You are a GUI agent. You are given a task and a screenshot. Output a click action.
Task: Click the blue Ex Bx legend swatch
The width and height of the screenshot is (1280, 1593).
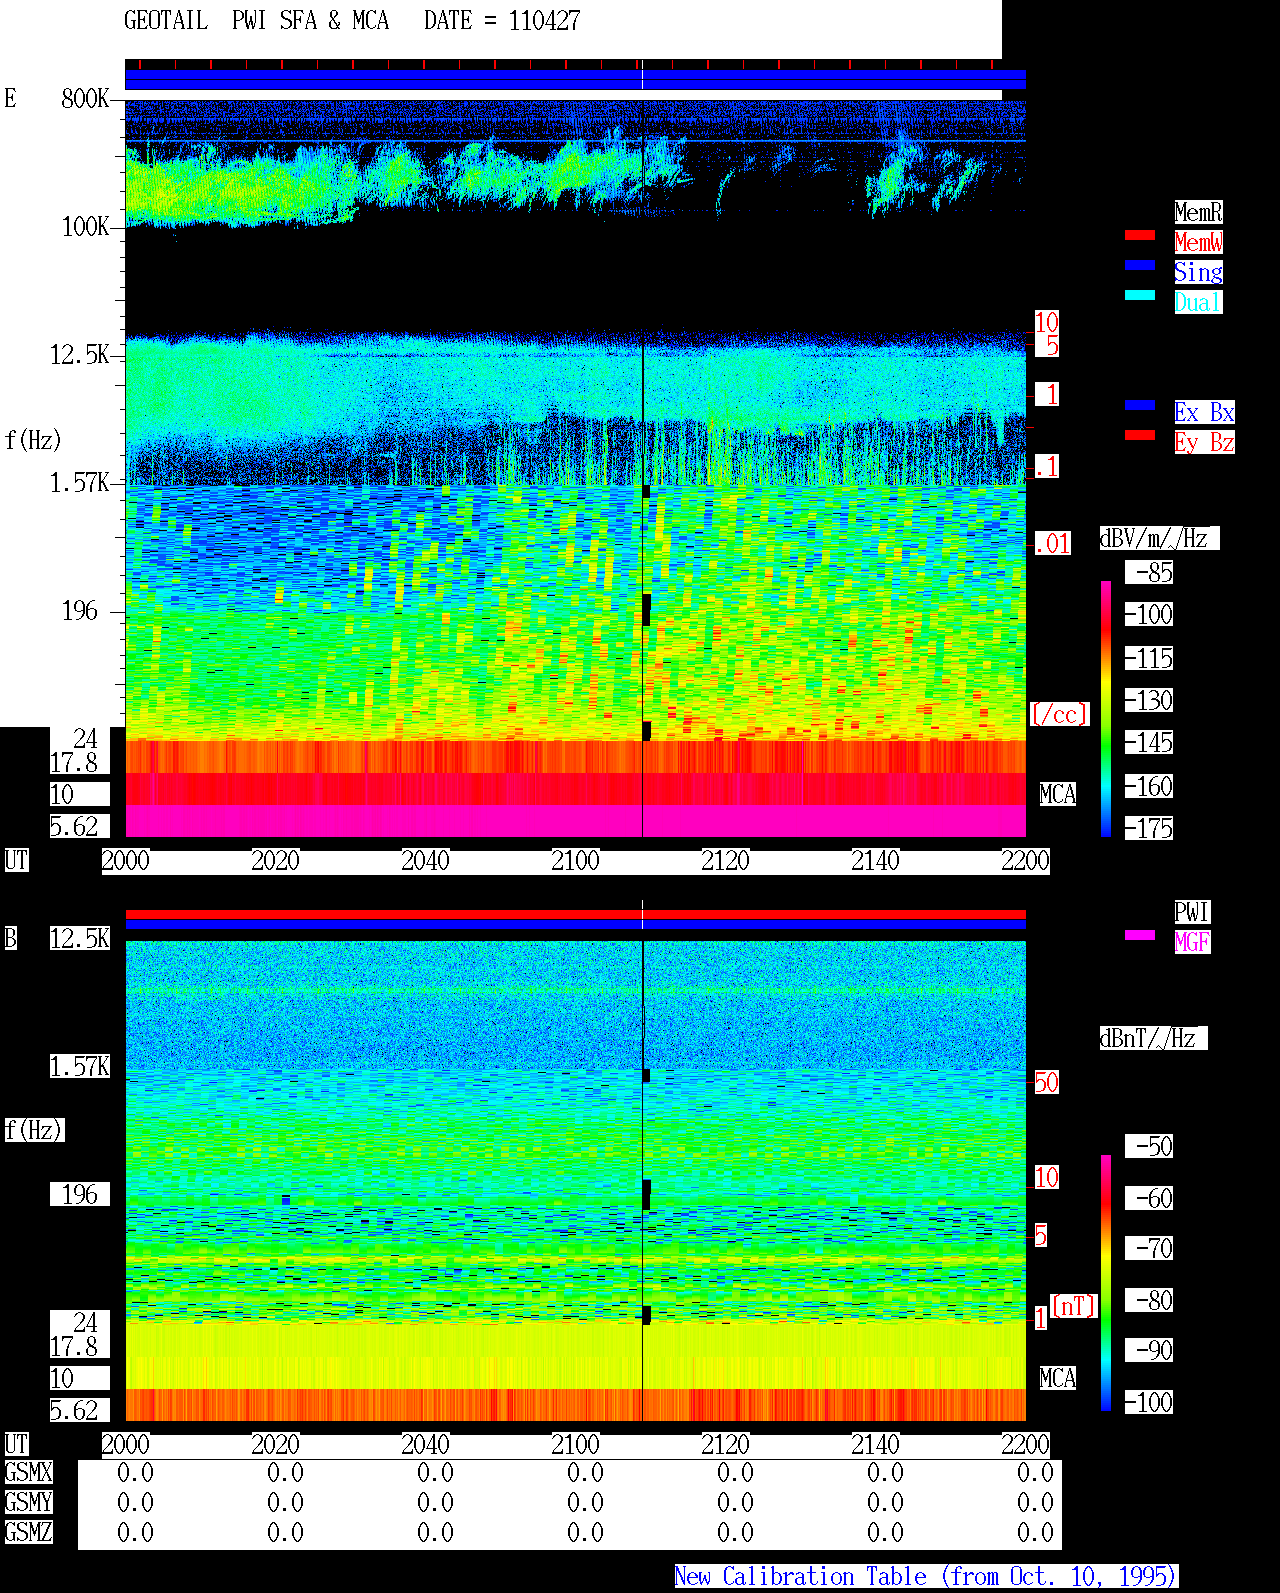(1140, 405)
